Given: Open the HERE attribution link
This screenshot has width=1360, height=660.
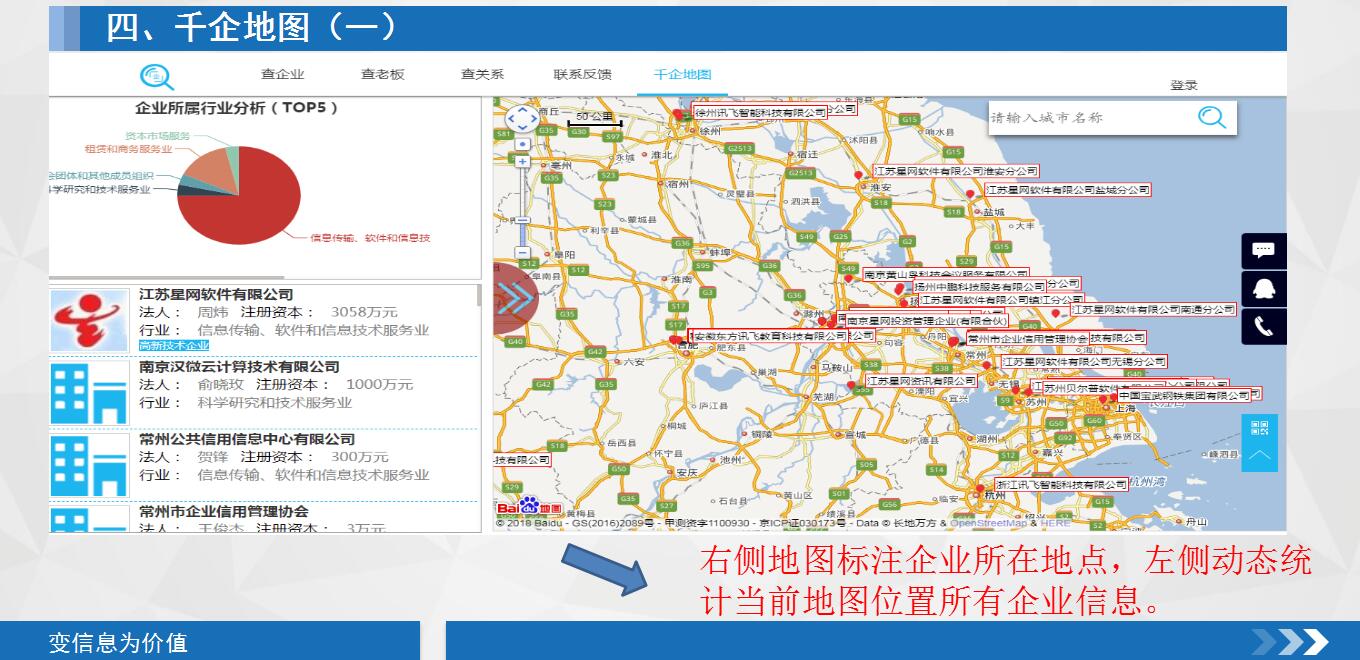Looking at the screenshot, I should point(1055,523).
